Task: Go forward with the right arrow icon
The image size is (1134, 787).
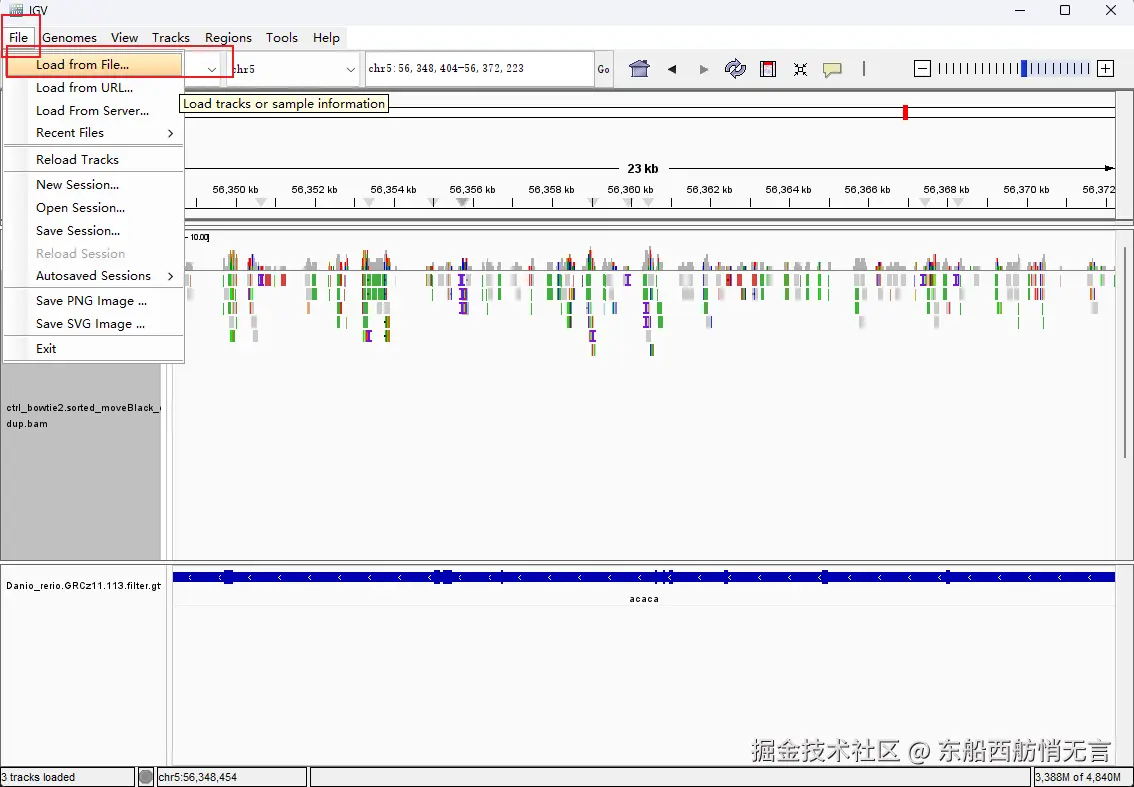Action: pos(703,69)
